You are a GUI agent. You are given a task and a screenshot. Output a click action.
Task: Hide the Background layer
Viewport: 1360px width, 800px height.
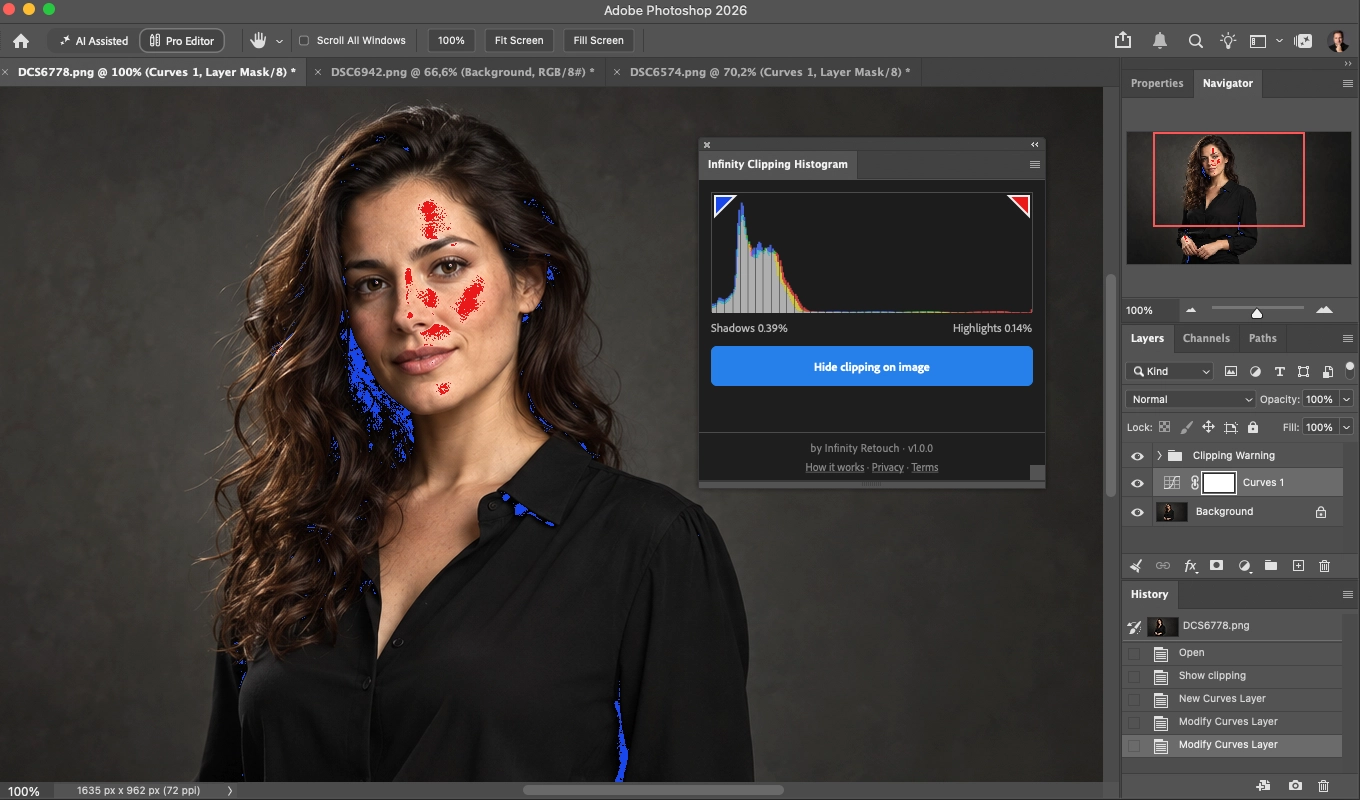1137,512
